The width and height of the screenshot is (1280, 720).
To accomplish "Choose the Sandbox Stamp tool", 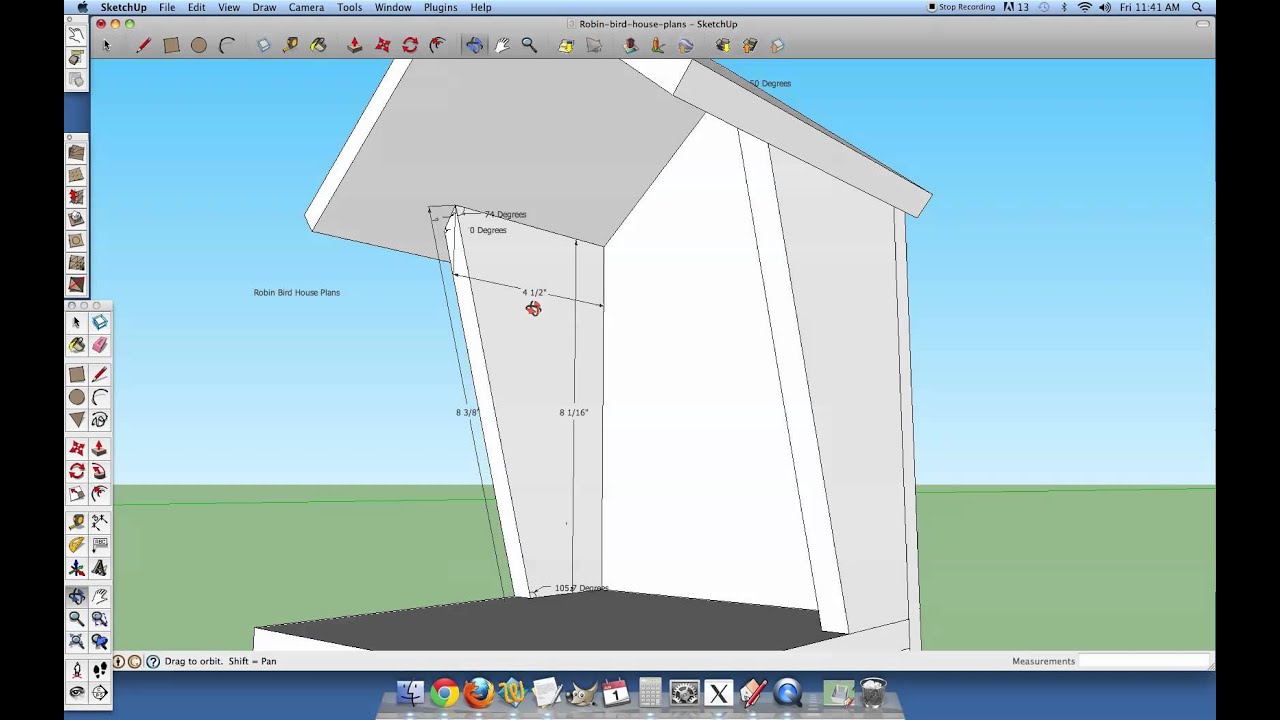I will pyautogui.click(x=76, y=219).
